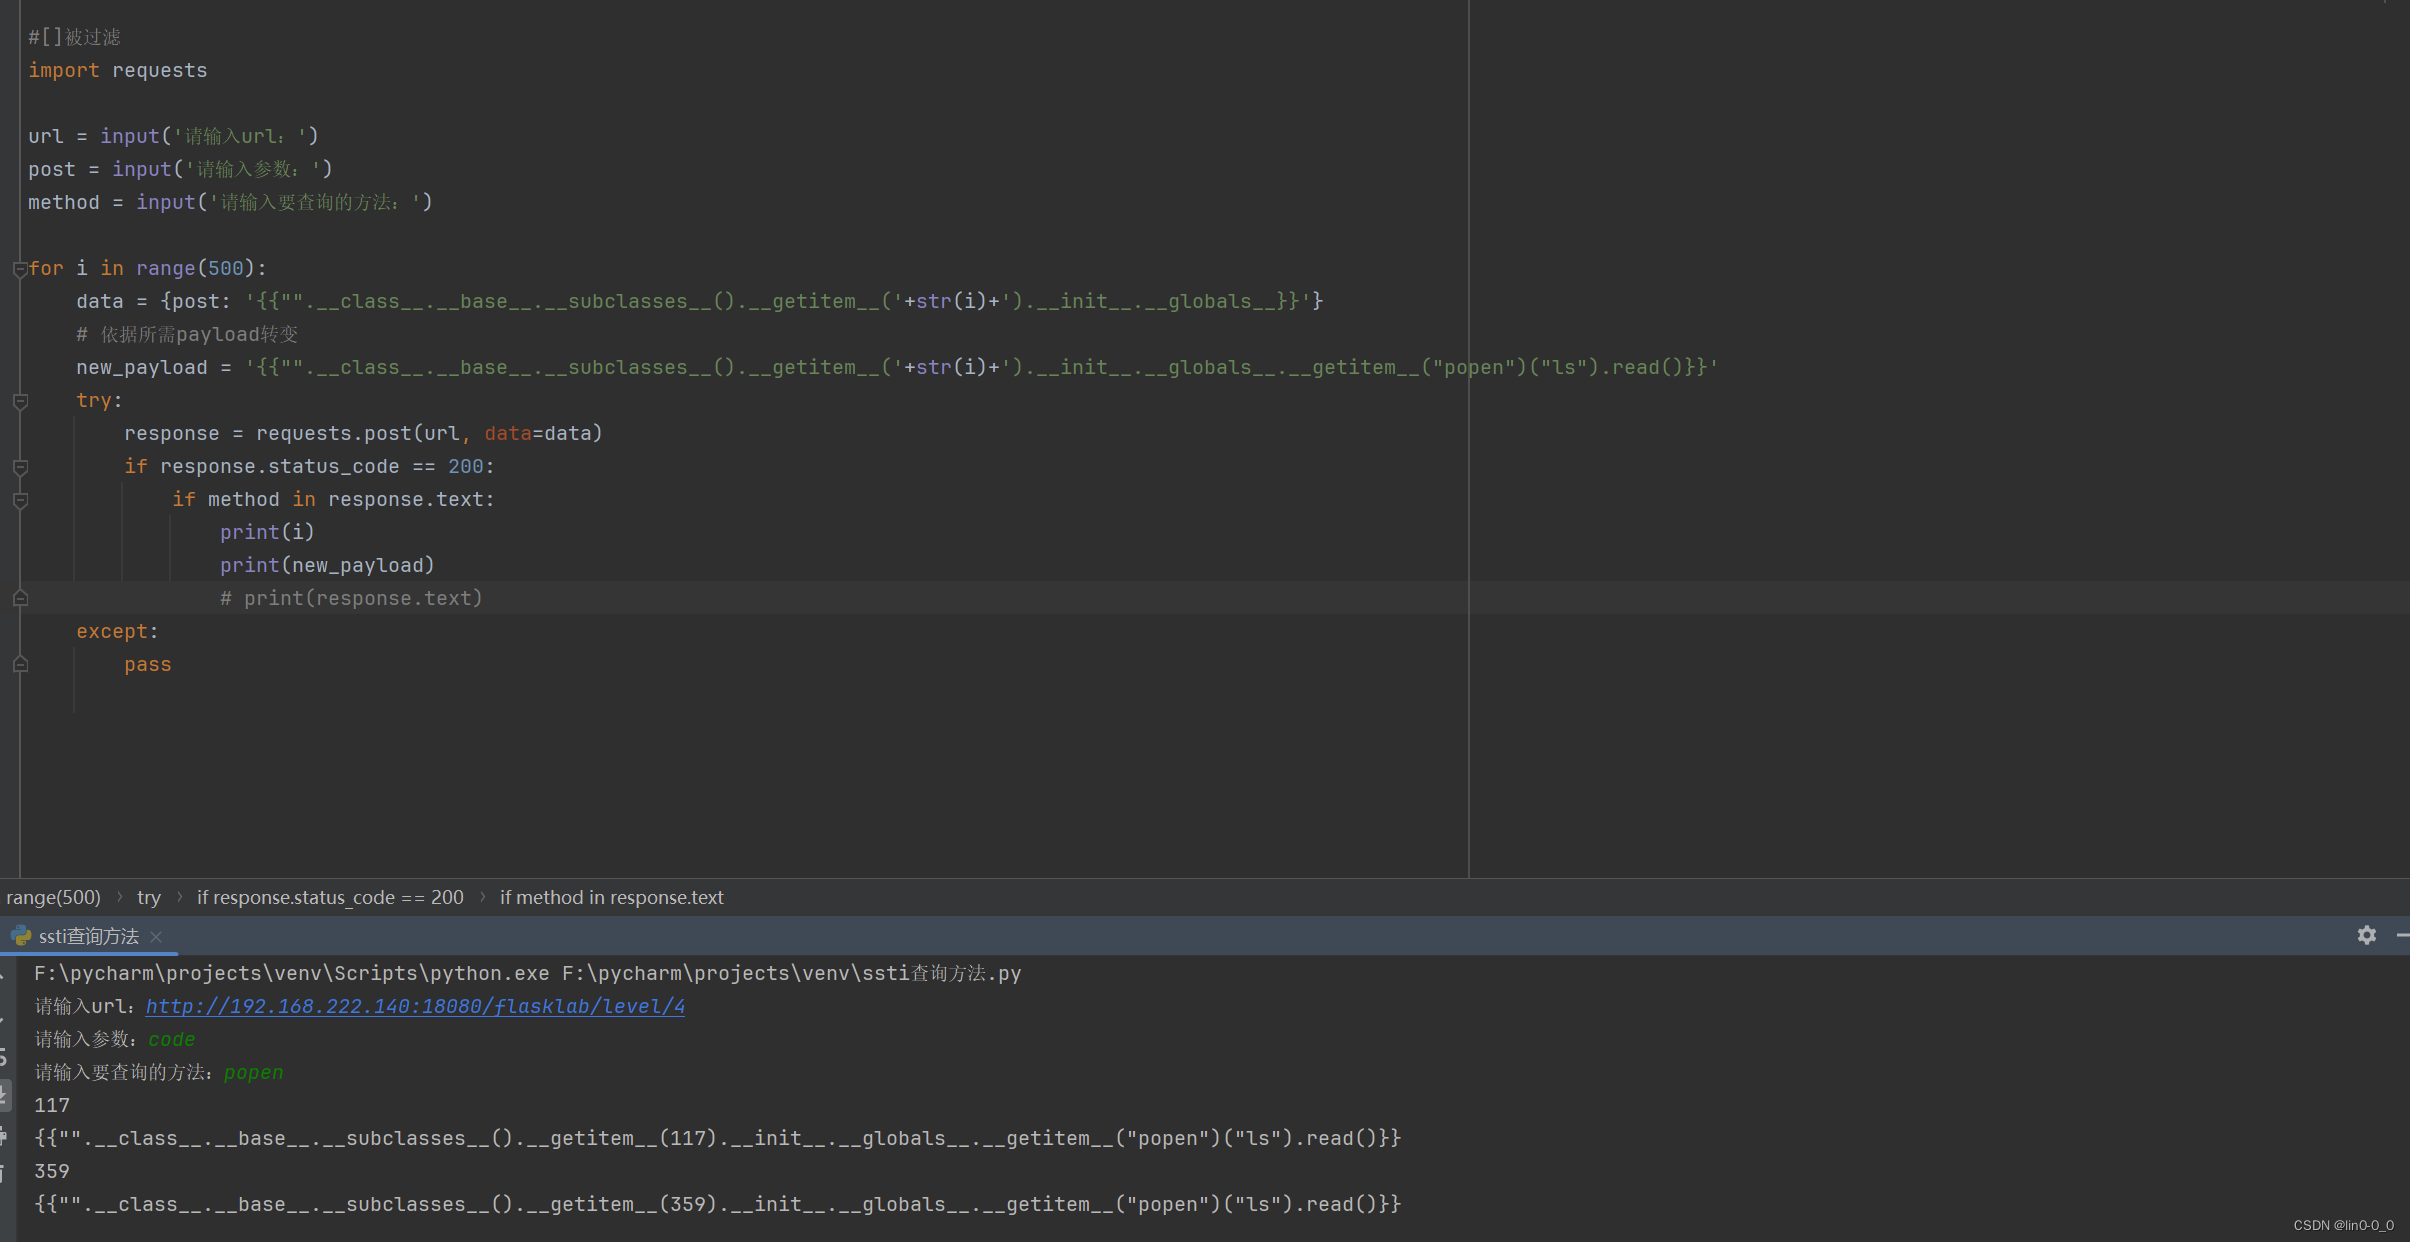This screenshot has width=2410, height=1242.
Task: Open the Run panel settings gear
Action: coord(2366,935)
